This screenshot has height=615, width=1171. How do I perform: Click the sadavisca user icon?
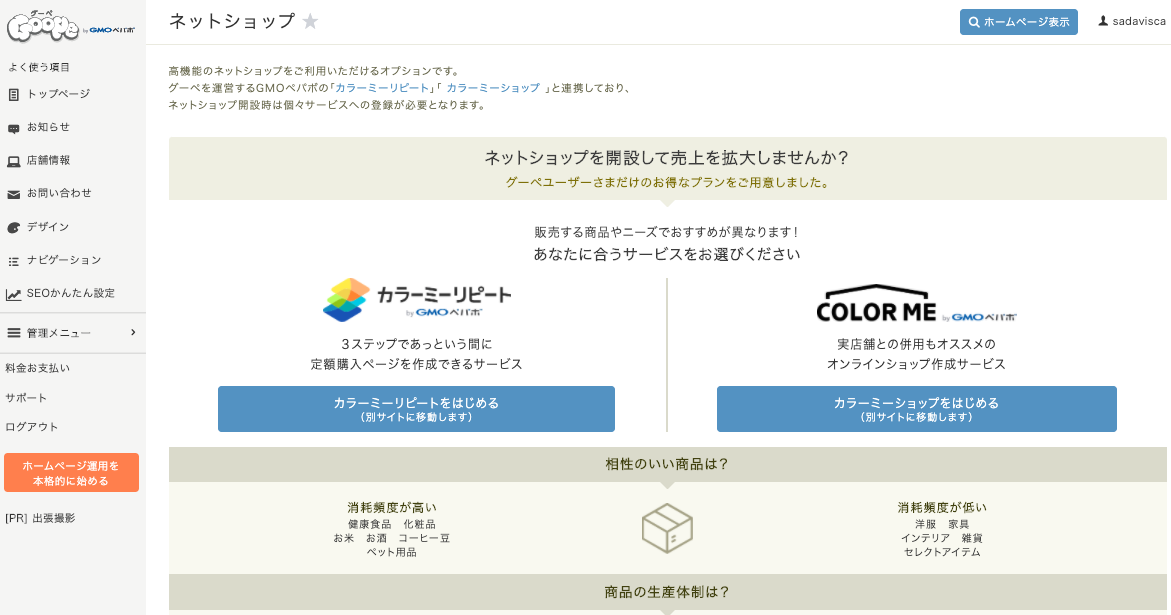pos(1103,22)
